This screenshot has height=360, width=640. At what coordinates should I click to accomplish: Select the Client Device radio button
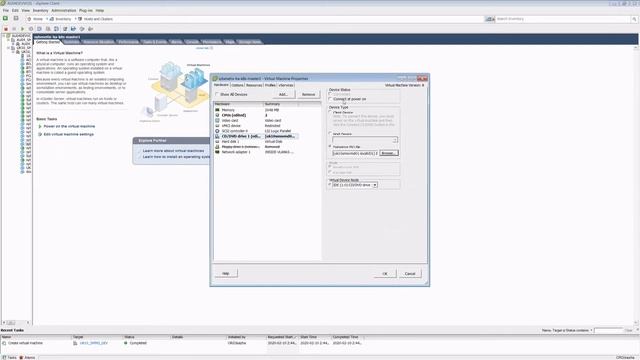330,112
